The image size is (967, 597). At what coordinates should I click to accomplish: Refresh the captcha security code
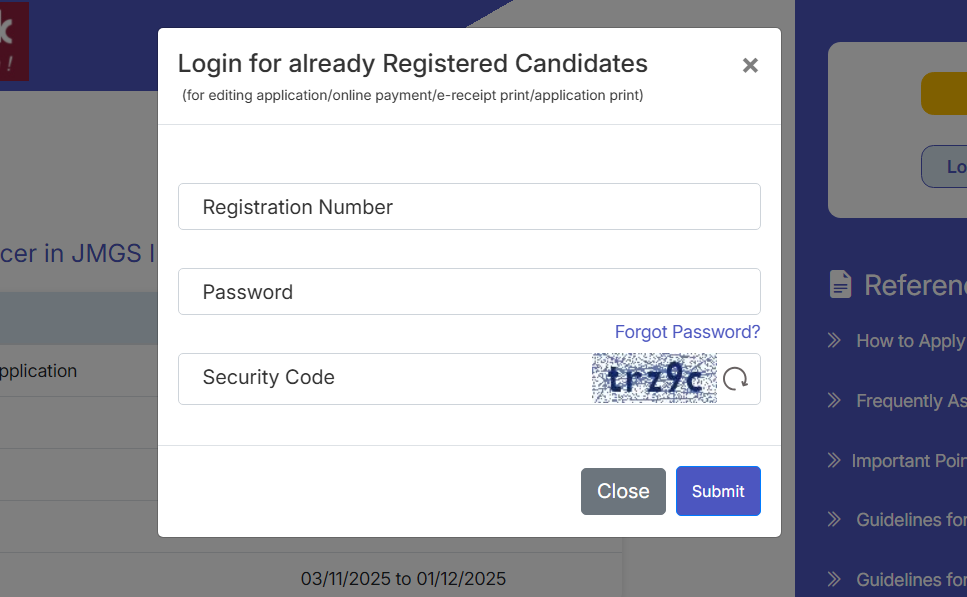735,379
